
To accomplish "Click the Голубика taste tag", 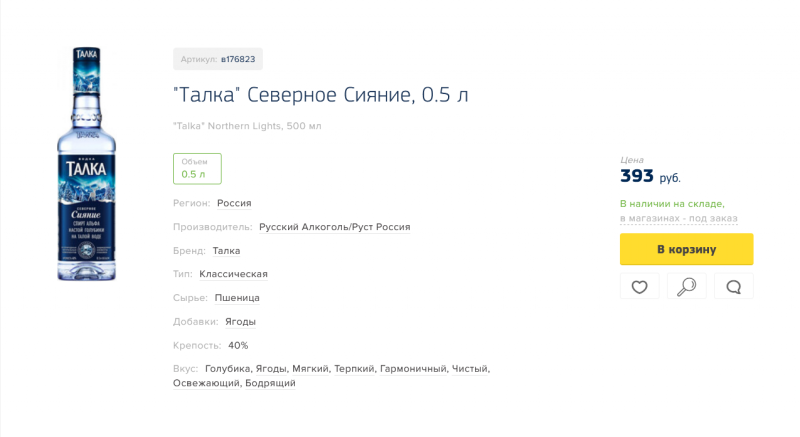I will (x=226, y=369).
